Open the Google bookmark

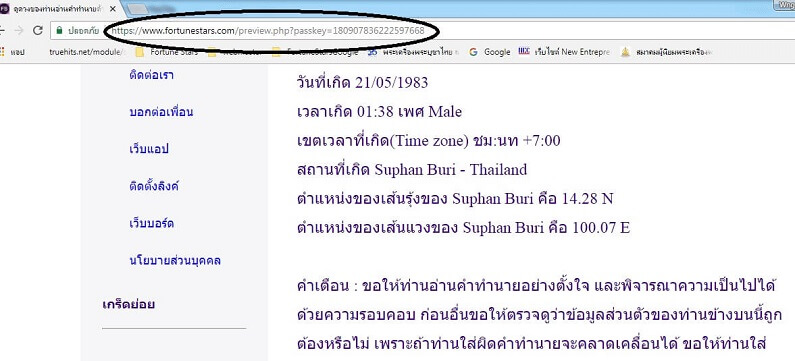click(490, 52)
